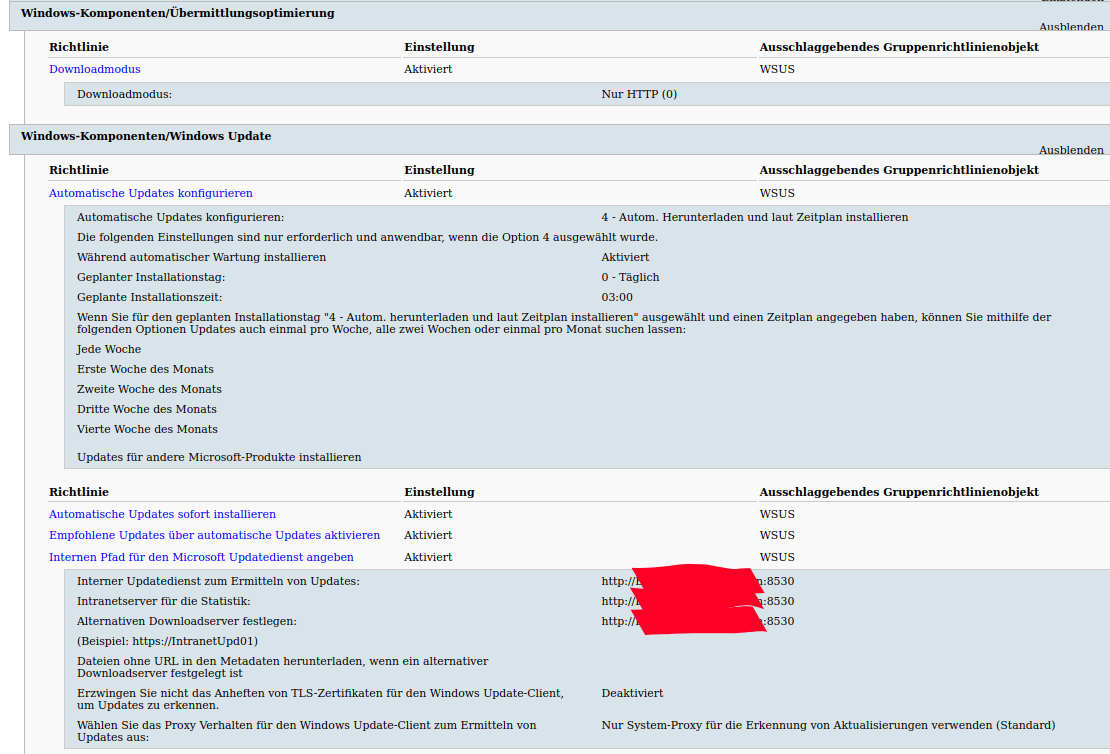
Task: Click the '(Beispiel: https://IntranetUpd01)' example text
Action: [167, 641]
